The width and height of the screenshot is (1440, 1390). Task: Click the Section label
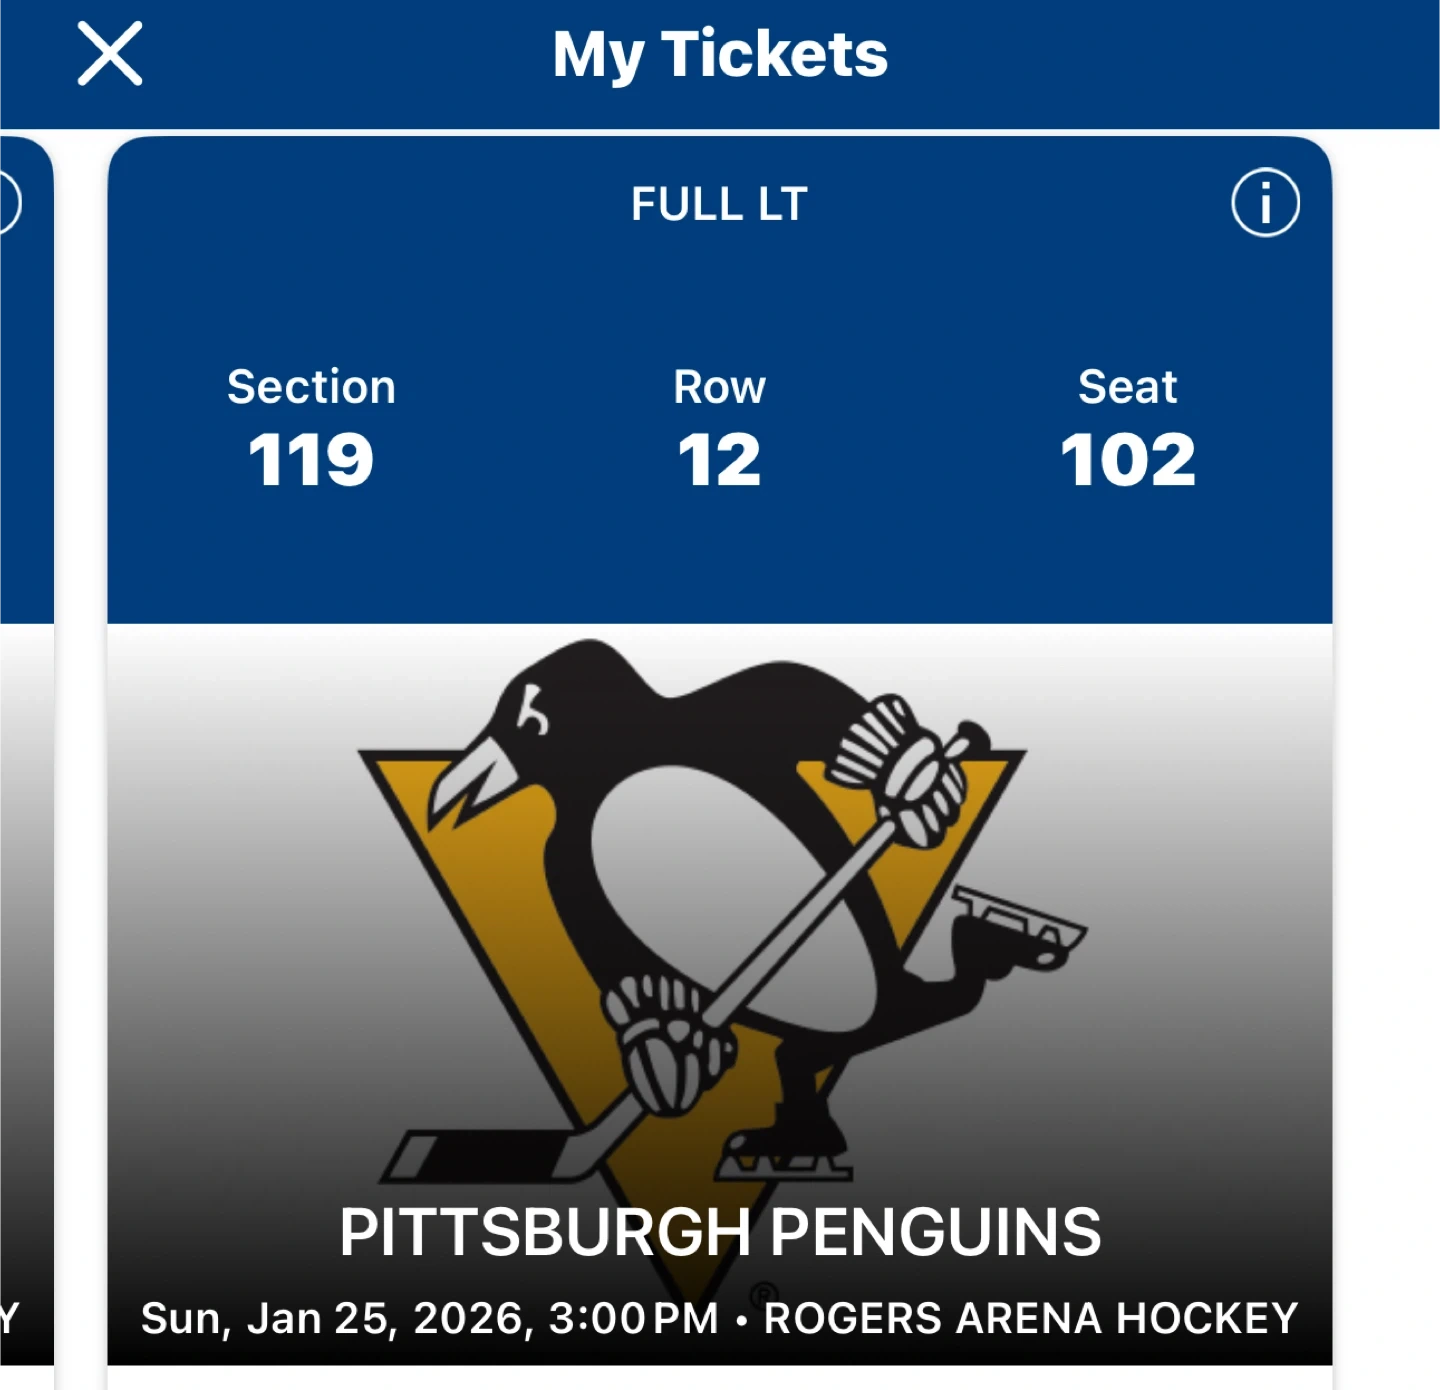(311, 387)
